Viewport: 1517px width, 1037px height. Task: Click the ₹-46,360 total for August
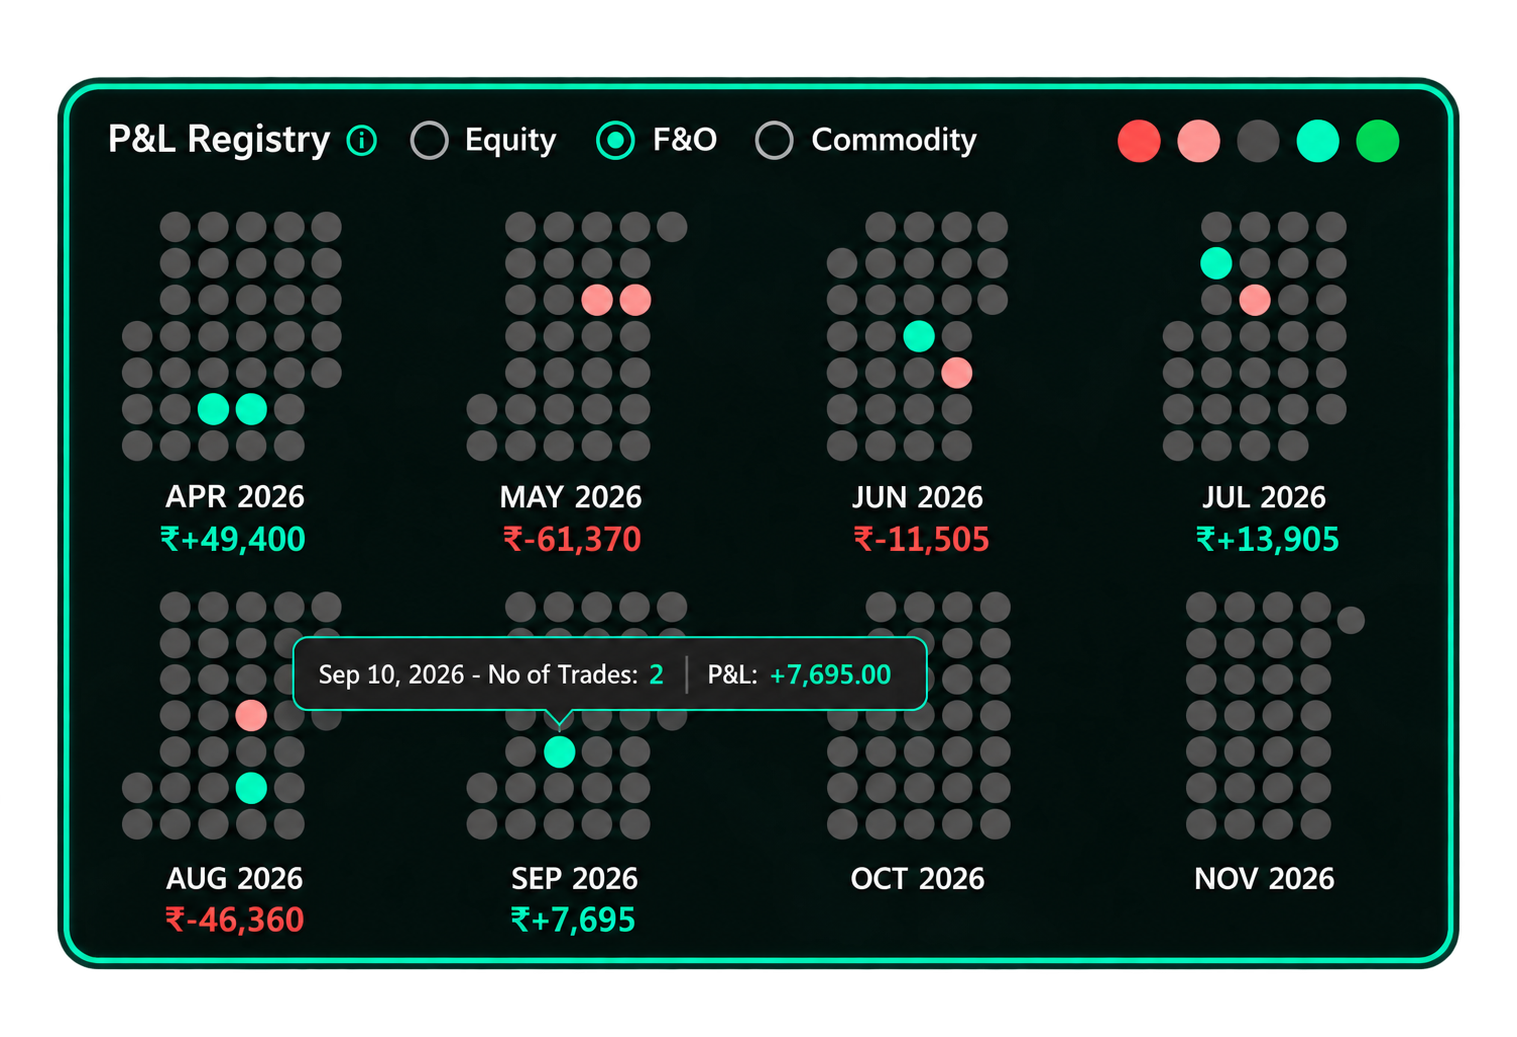click(235, 920)
